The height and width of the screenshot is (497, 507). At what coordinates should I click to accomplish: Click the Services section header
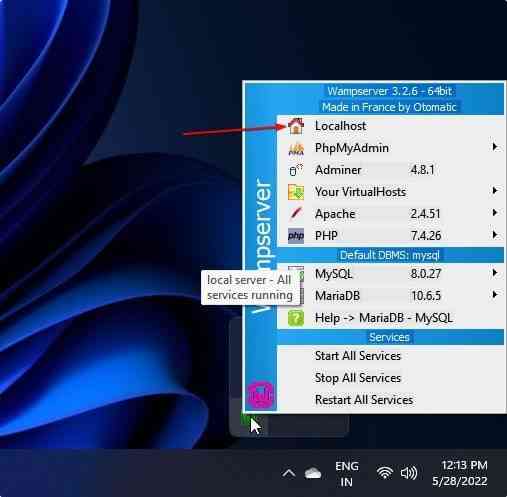(x=390, y=337)
